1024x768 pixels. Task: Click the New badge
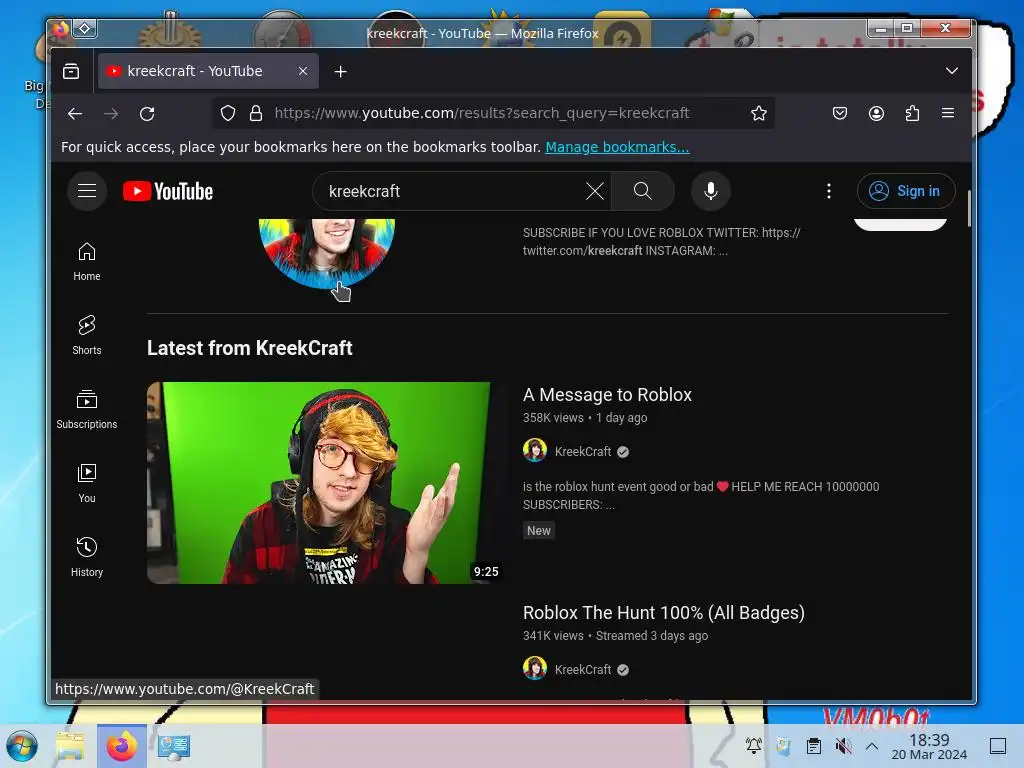click(539, 530)
